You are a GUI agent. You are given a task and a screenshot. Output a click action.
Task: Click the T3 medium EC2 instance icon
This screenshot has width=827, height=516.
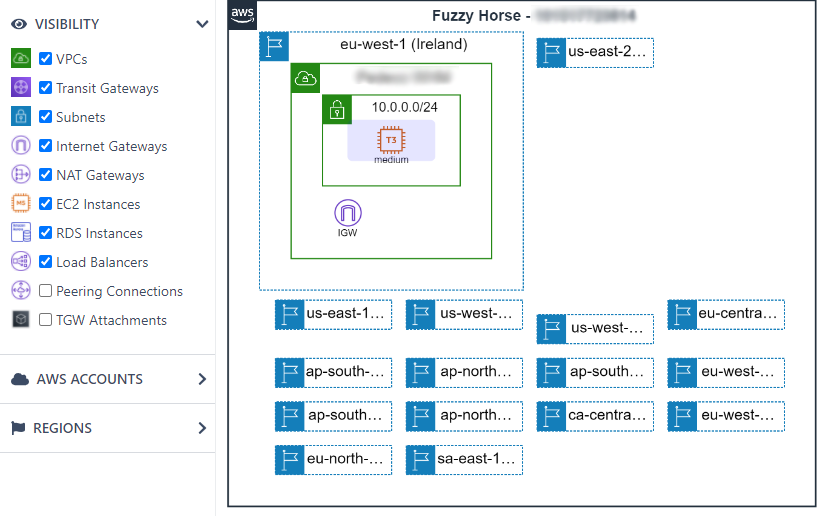coord(391,140)
